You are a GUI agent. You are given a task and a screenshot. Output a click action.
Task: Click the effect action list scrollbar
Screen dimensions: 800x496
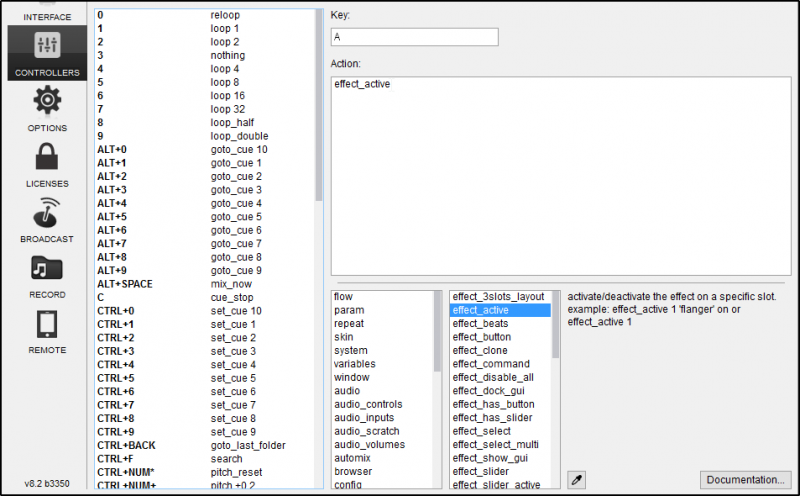tap(555, 330)
